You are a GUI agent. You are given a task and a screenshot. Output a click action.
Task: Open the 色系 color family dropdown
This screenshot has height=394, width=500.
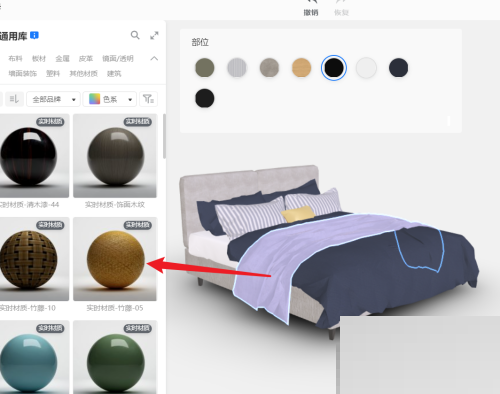point(110,99)
